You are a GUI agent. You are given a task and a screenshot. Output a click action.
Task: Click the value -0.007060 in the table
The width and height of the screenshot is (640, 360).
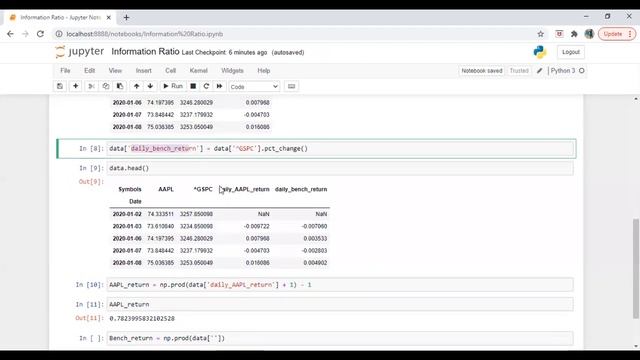click(x=314, y=226)
